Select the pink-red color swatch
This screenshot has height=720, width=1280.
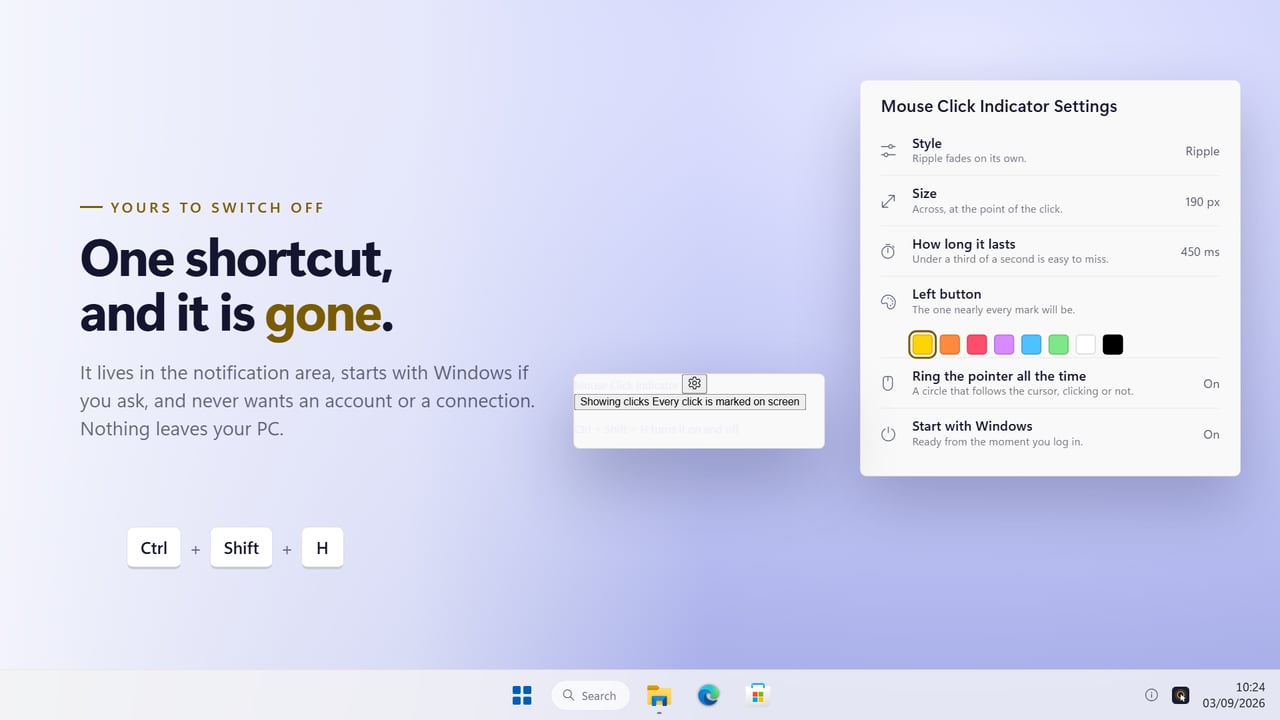(x=977, y=345)
